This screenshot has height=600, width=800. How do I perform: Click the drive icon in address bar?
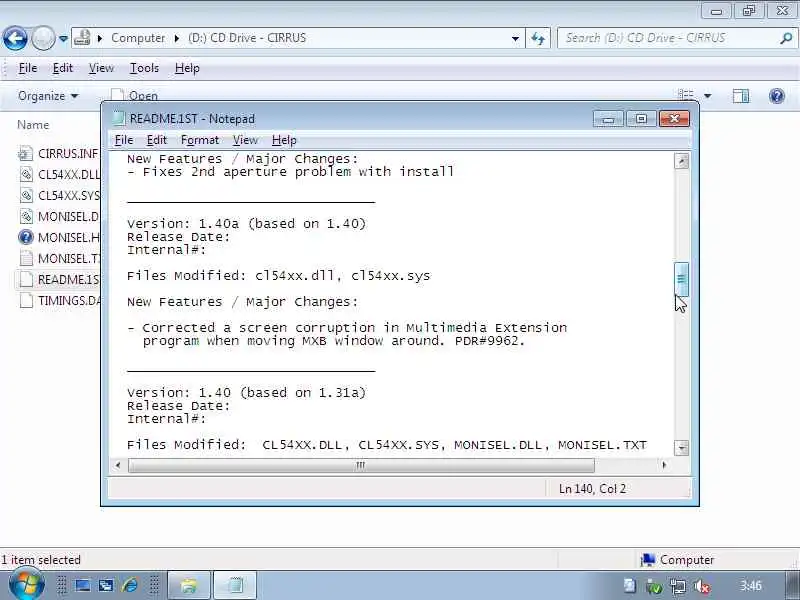(82, 38)
